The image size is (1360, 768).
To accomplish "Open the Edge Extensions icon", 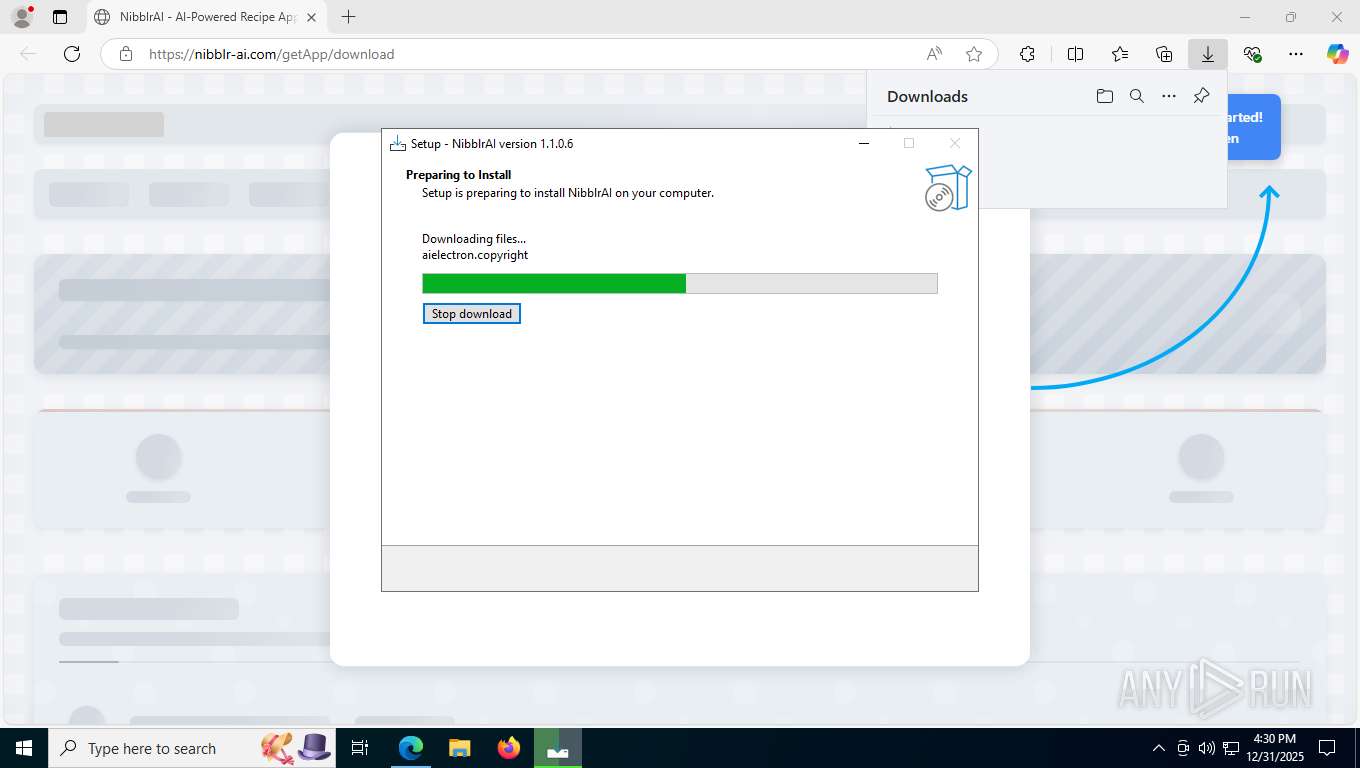I will coord(1027,54).
